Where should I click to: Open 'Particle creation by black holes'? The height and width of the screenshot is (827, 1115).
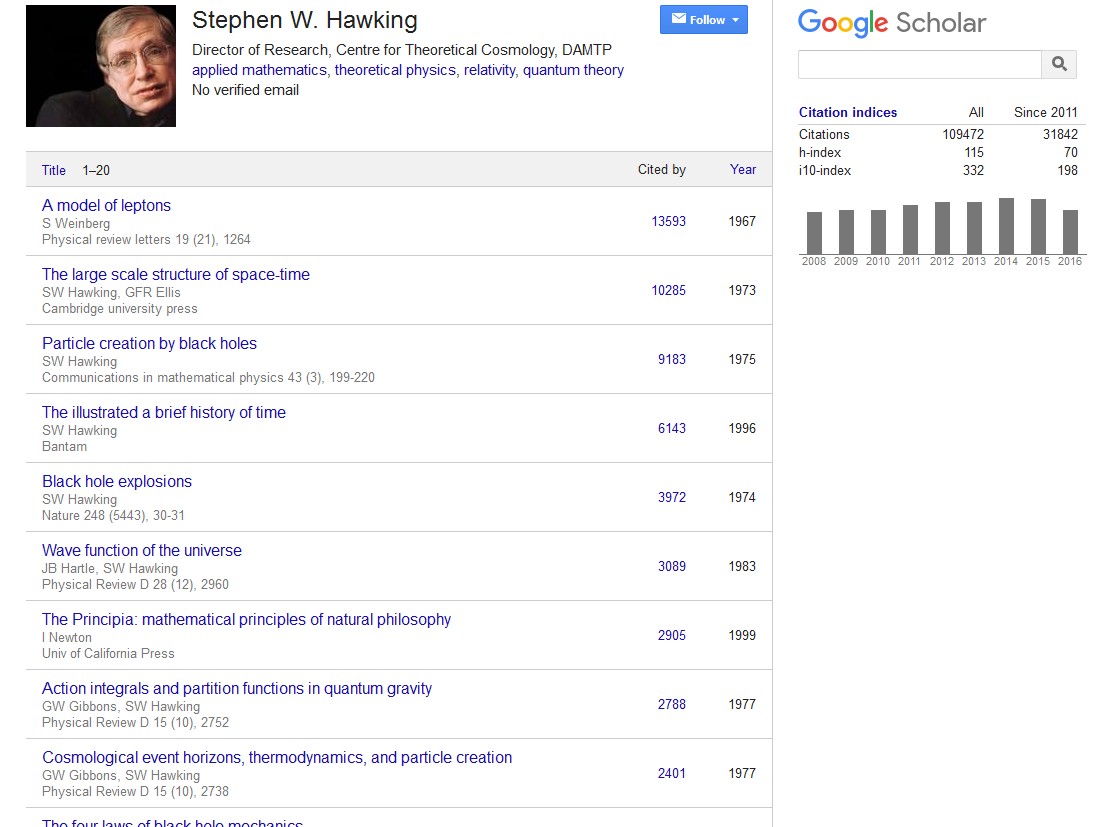[x=149, y=343]
